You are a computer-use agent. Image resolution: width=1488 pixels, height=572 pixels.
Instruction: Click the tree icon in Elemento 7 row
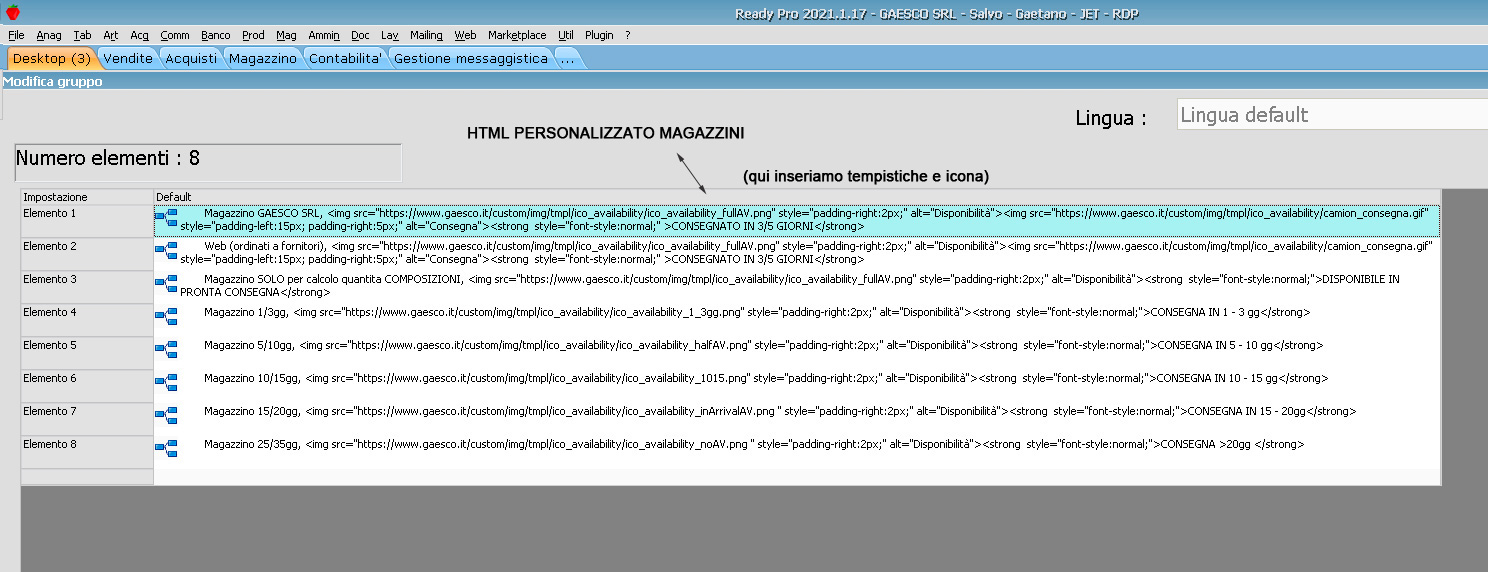pyautogui.click(x=166, y=415)
